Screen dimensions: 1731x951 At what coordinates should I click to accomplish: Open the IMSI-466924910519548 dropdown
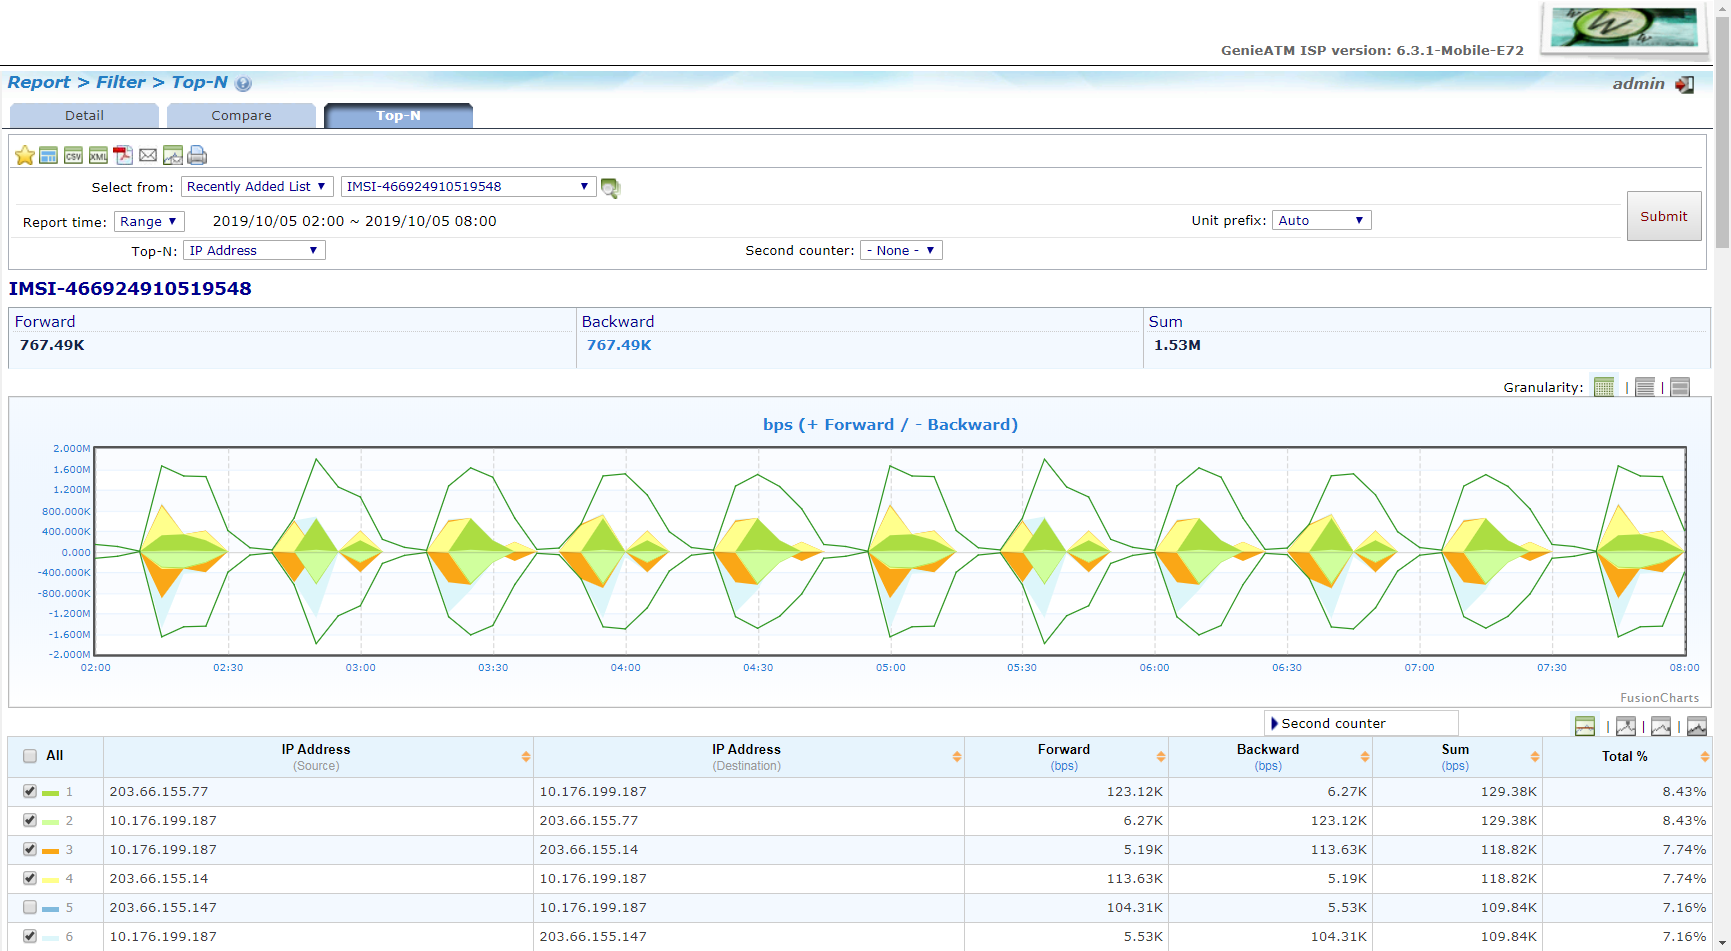(x=469, y=187)
